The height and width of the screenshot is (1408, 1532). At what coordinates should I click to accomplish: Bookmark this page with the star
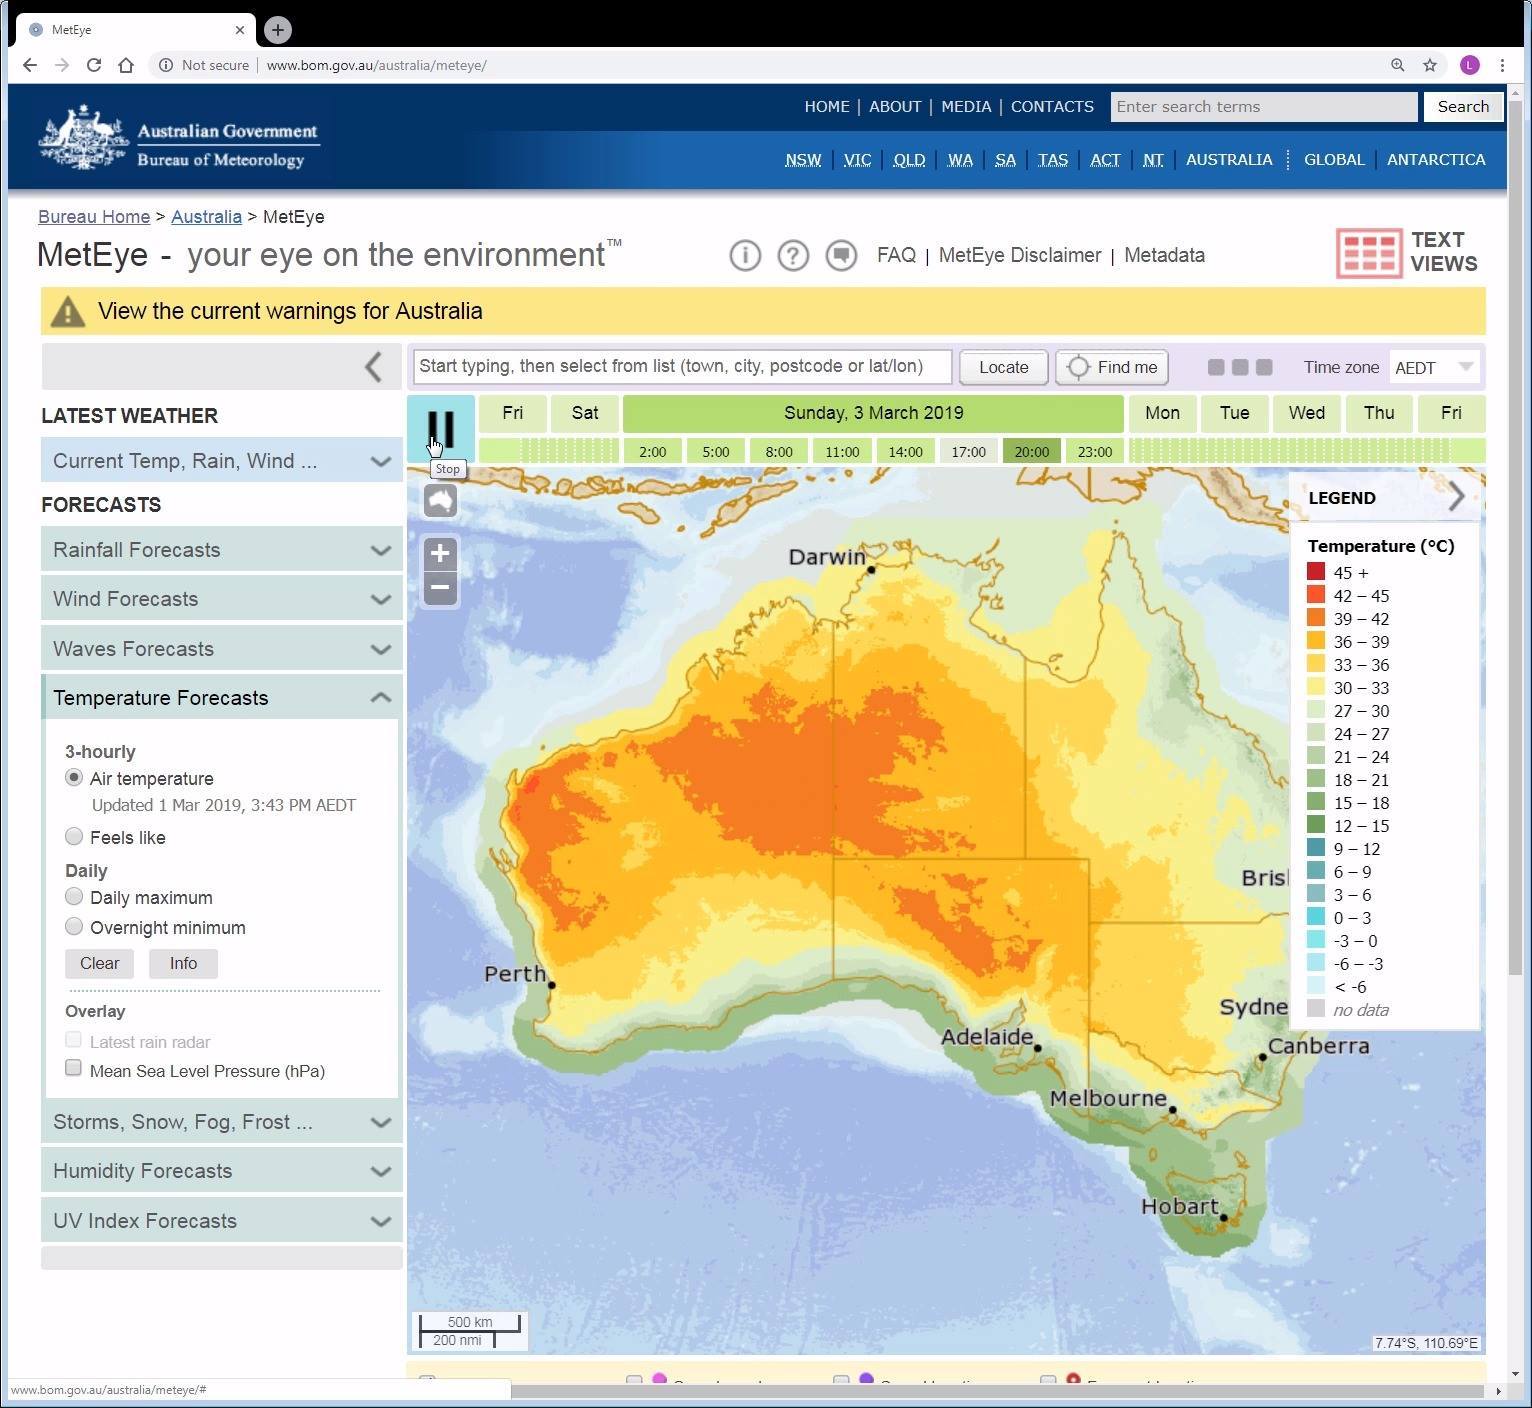click(x=1430, y=65)
